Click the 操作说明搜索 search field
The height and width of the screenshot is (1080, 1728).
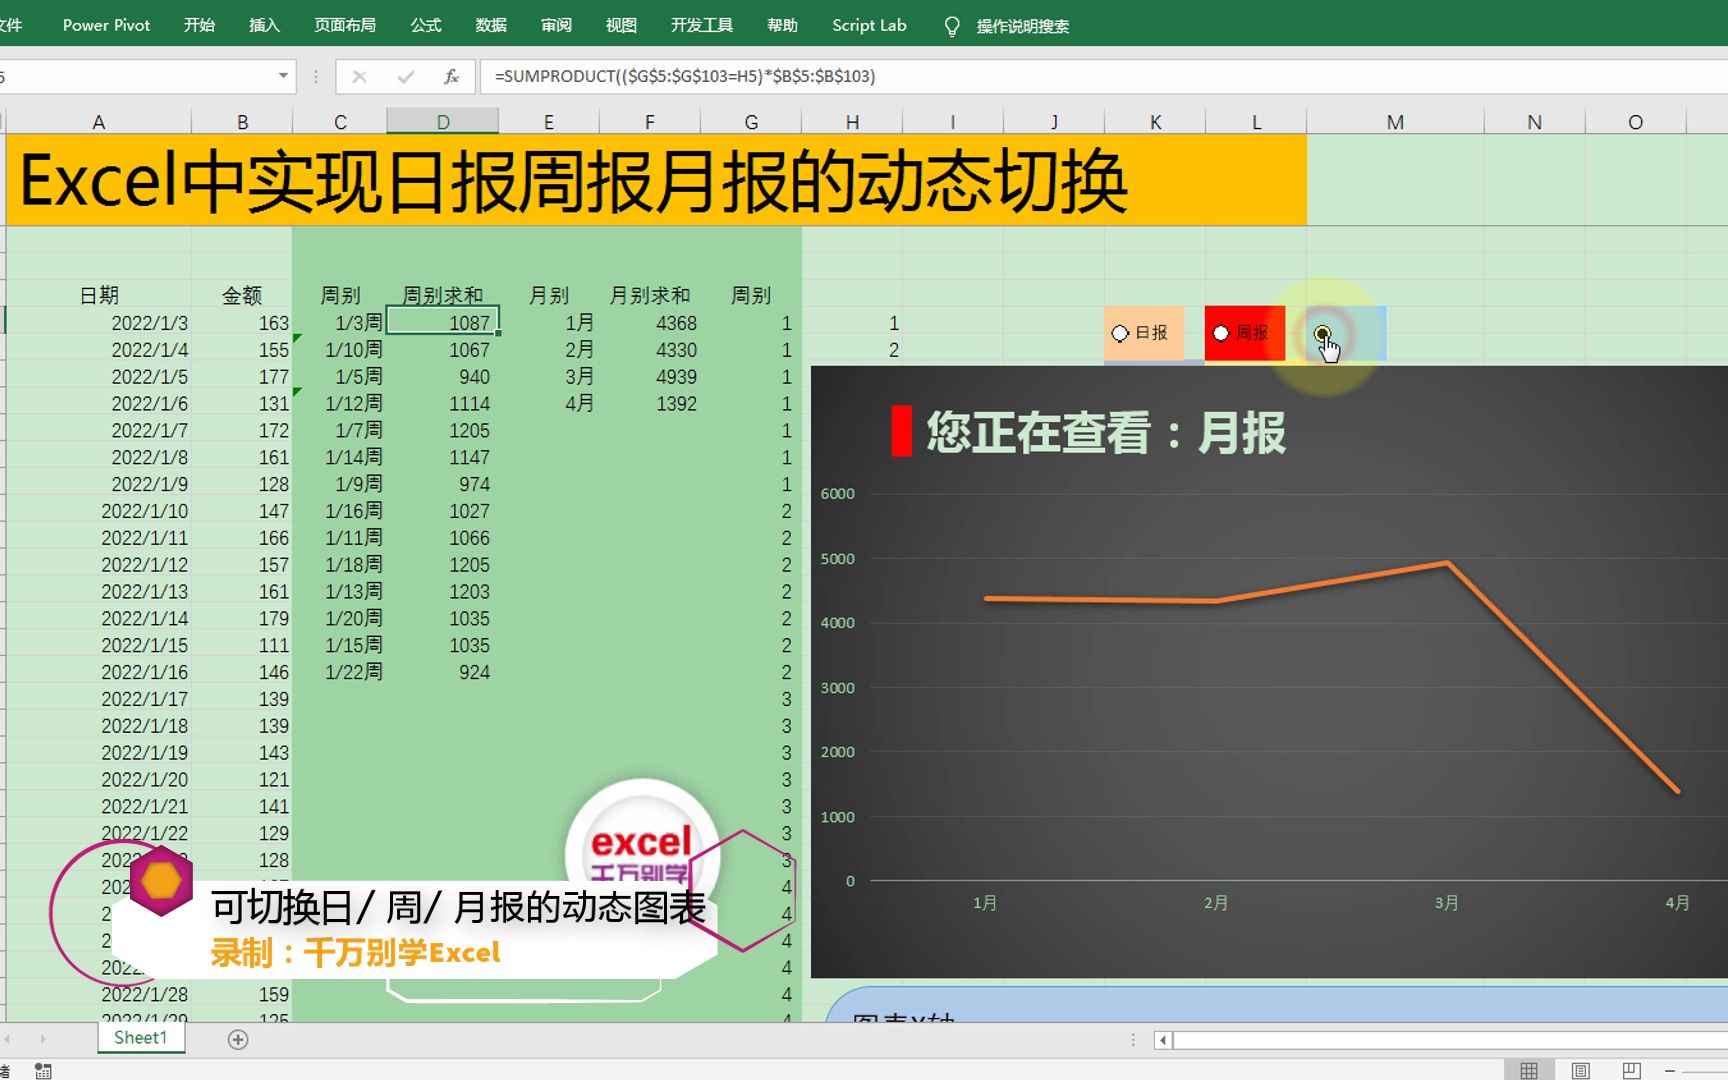(1023, 26)
